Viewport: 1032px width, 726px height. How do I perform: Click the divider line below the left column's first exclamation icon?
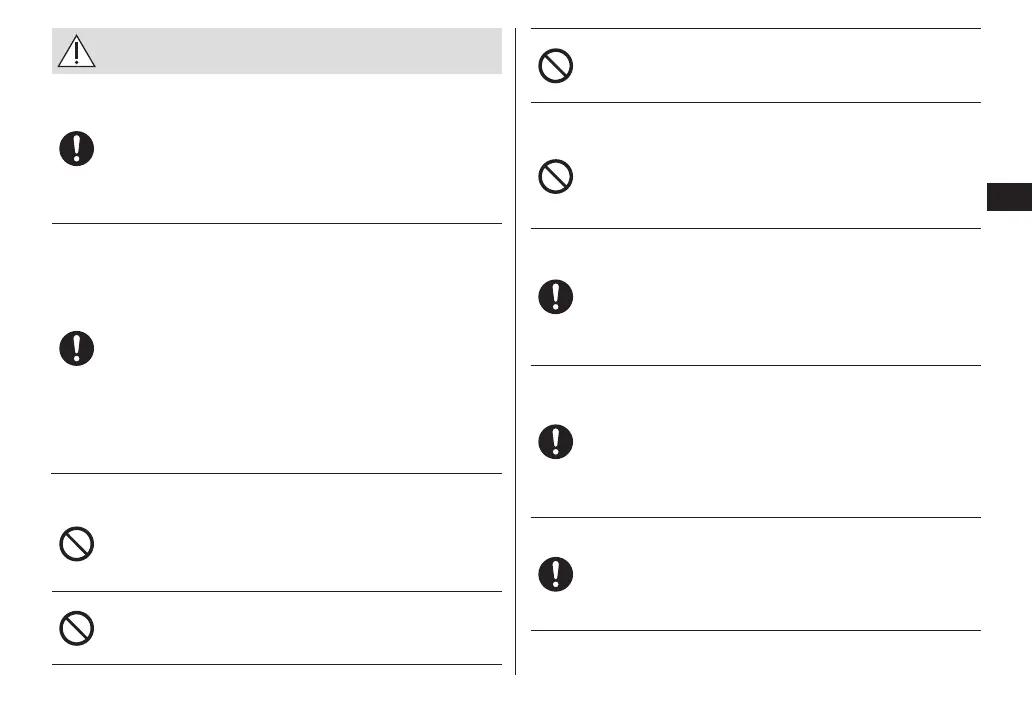tap(276, 223)
